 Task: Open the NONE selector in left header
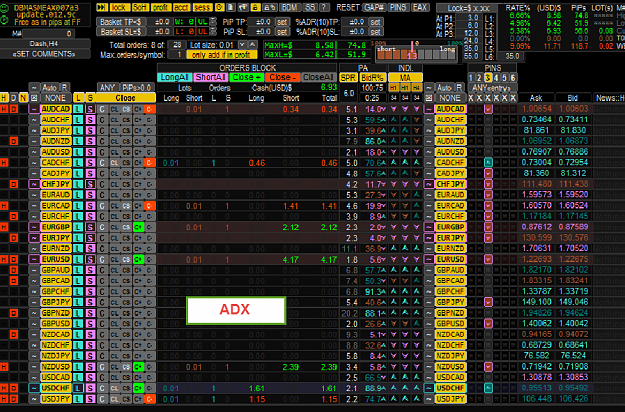pyautogui.click(x=55, y=98)
